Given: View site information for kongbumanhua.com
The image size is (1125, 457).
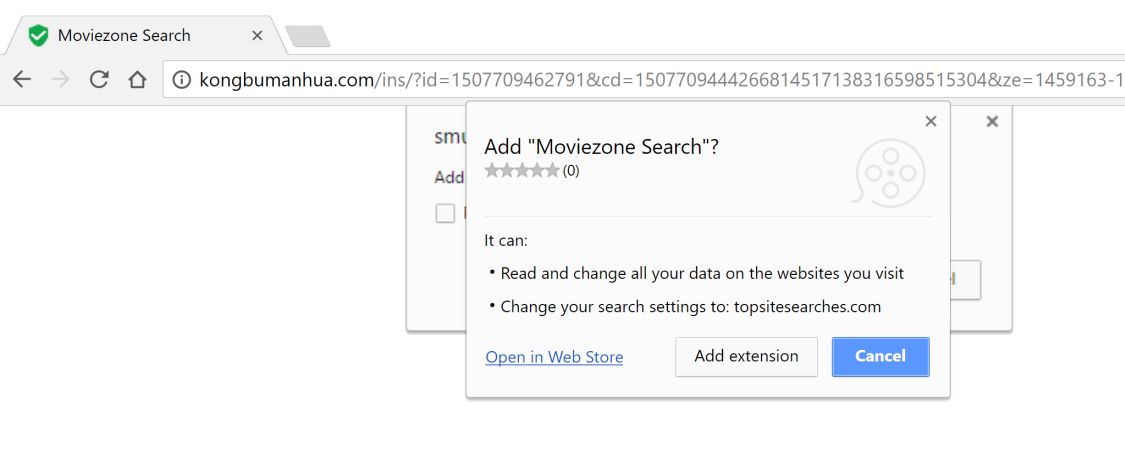Looking at the screenshot, I should click(x=181, y=80).
